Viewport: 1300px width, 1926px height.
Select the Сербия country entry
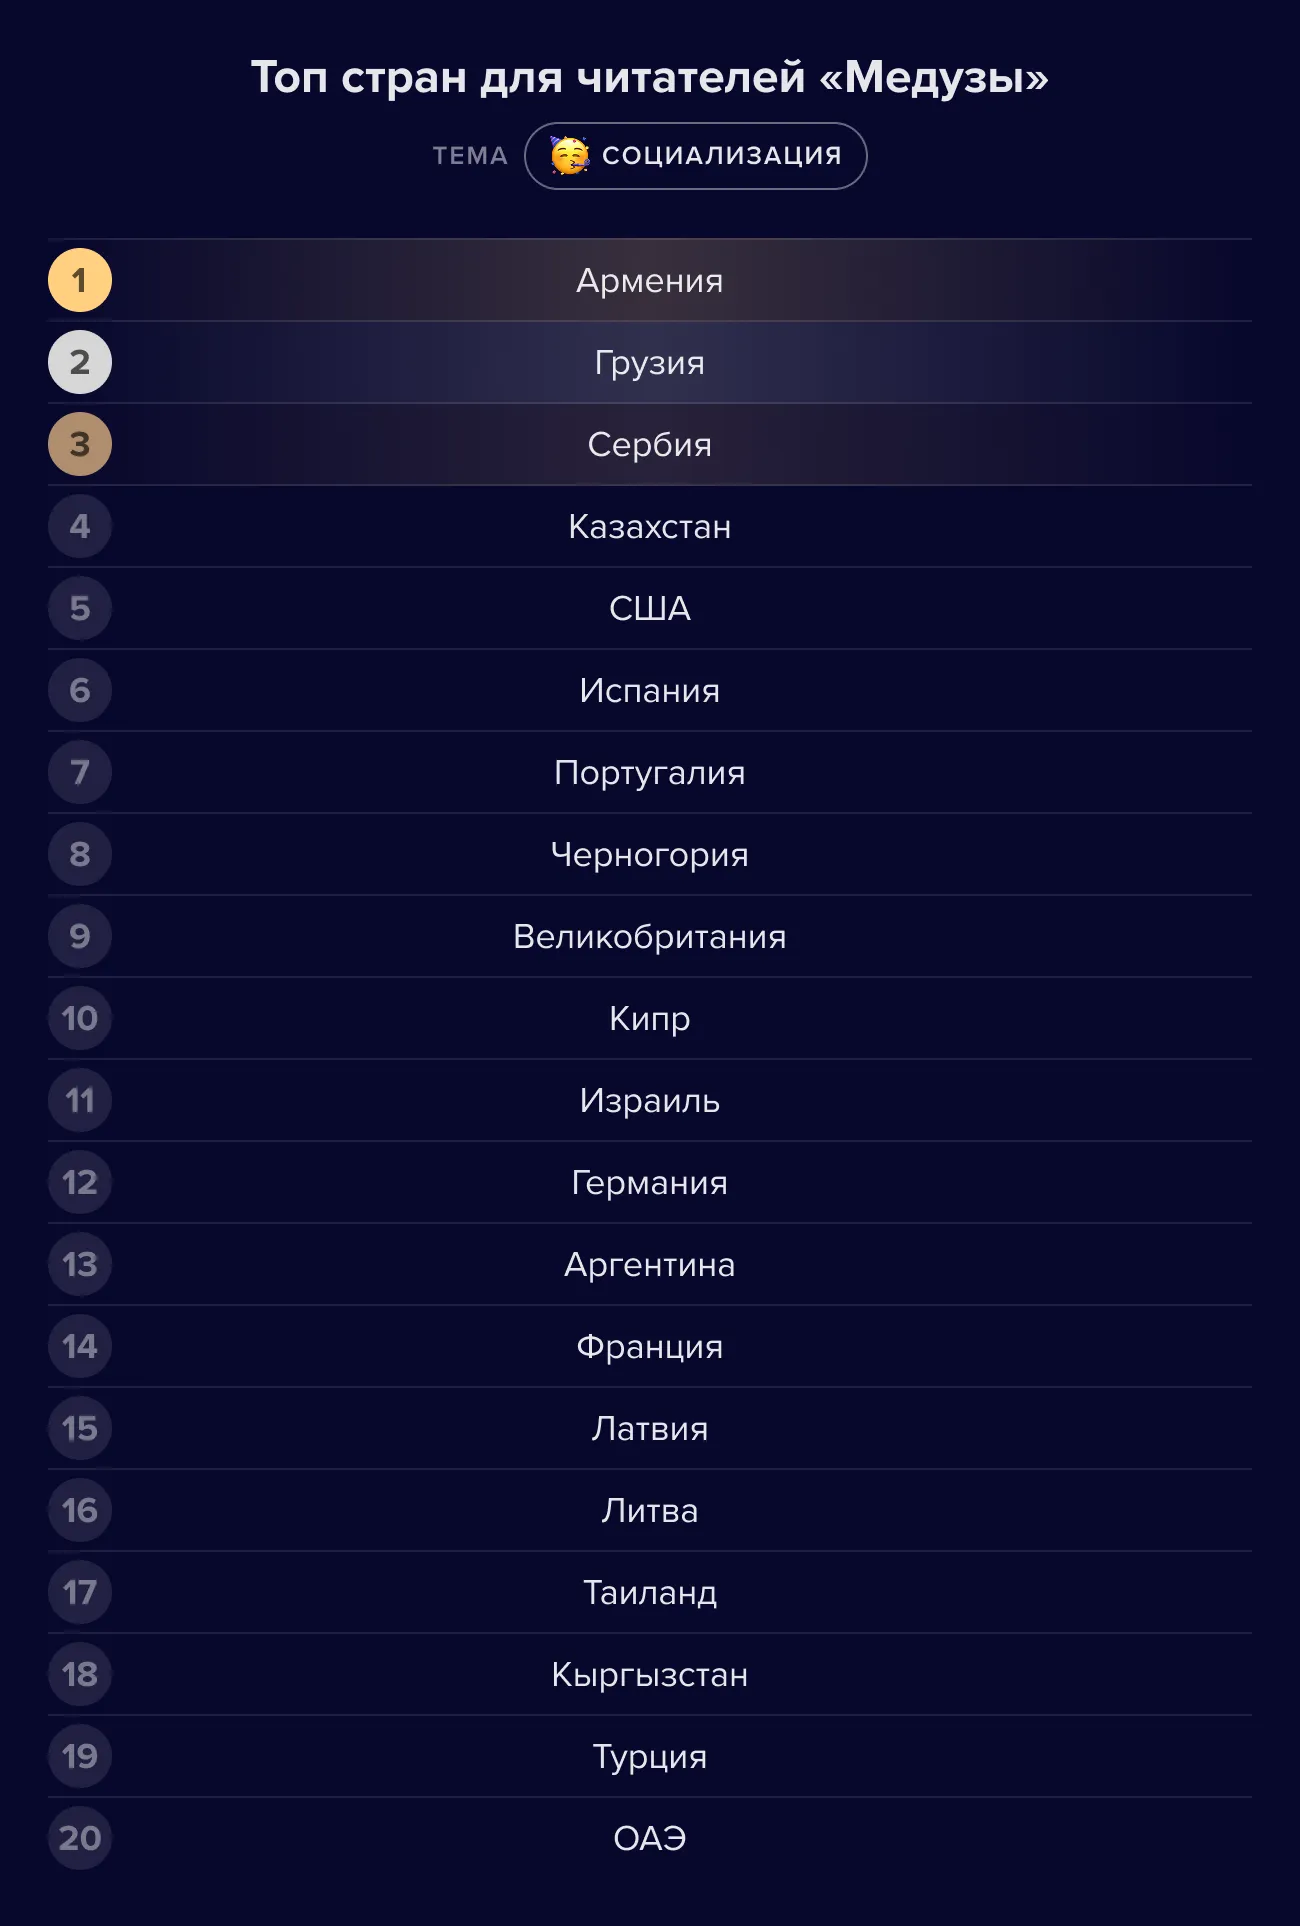(650, 444)
